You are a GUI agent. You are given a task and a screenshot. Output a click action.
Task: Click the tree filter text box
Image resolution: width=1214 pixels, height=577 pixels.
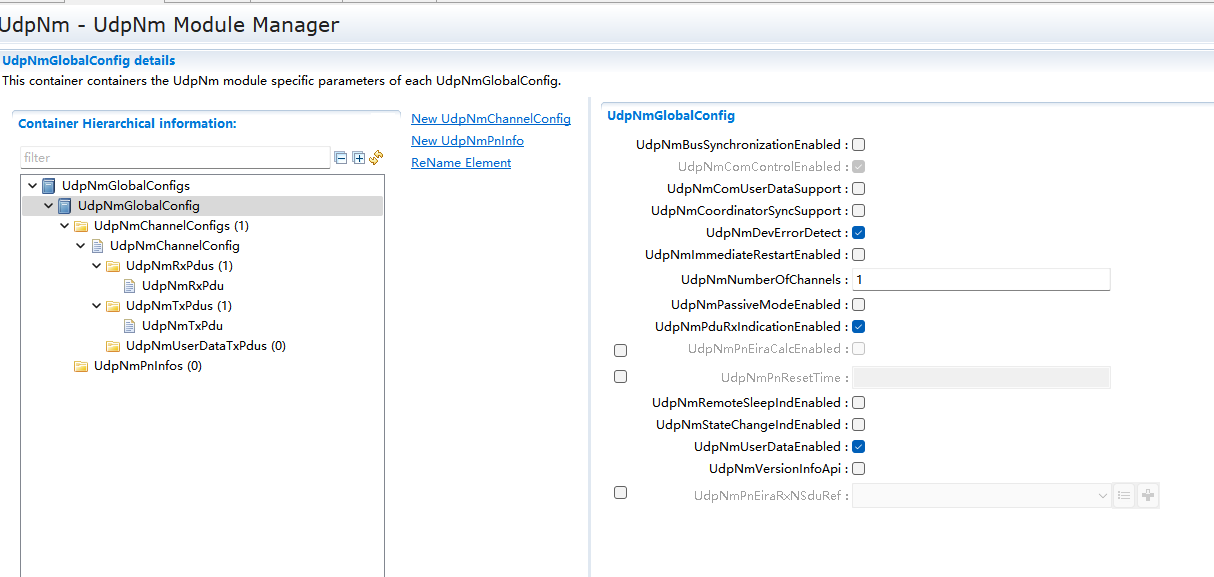tap(175, 158)
